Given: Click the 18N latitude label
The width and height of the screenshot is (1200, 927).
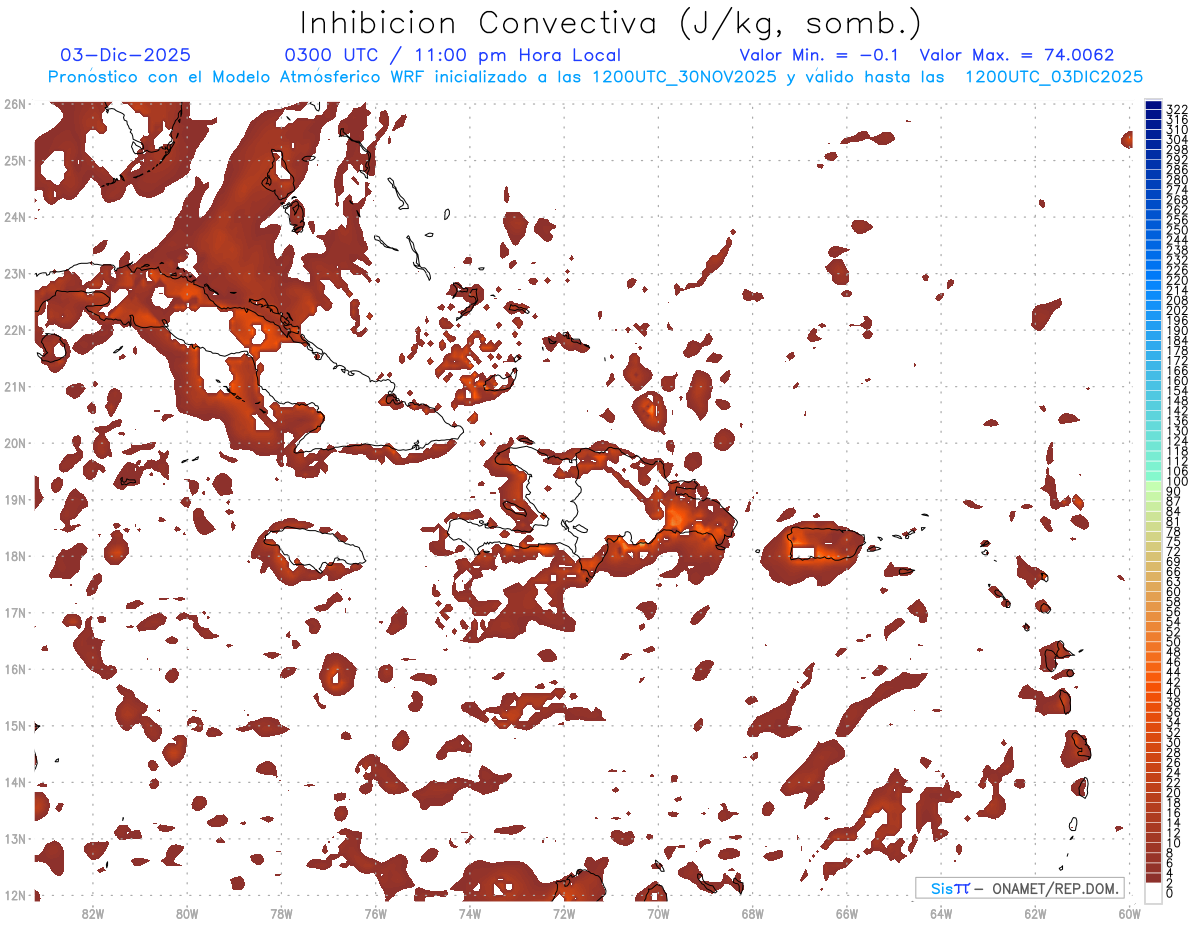Looking at the screenshot, I should (14, 556).
